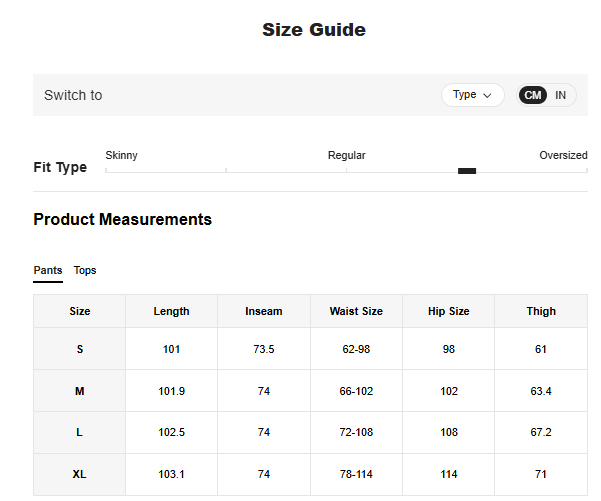Switch units to IN

561,95
